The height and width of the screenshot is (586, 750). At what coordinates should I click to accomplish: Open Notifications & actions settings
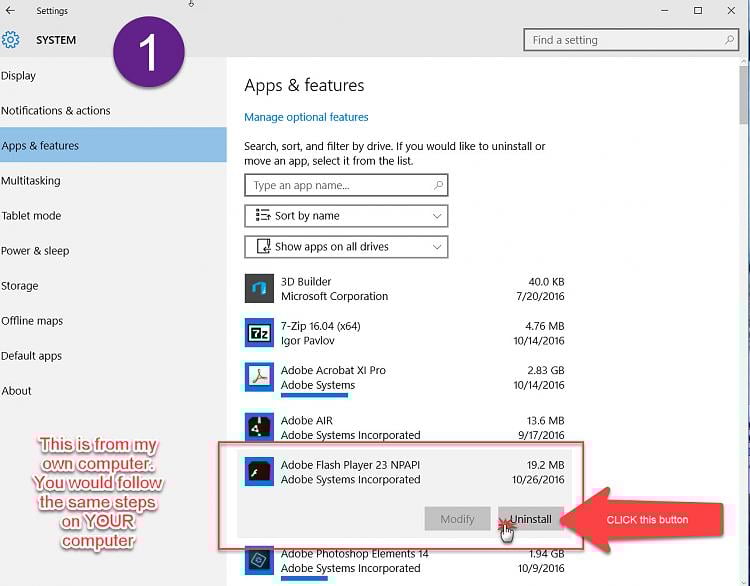113,111
